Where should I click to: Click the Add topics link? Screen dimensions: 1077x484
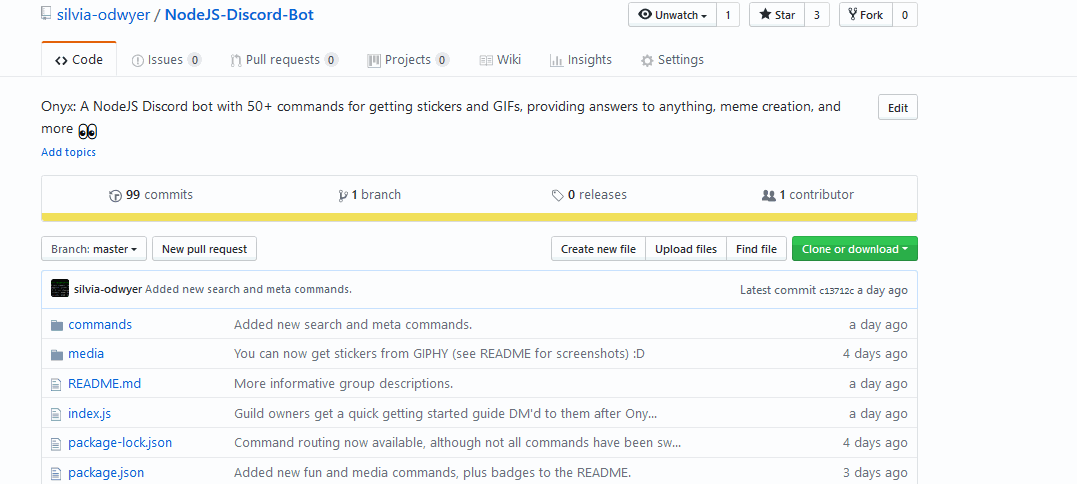pos(68,152)
